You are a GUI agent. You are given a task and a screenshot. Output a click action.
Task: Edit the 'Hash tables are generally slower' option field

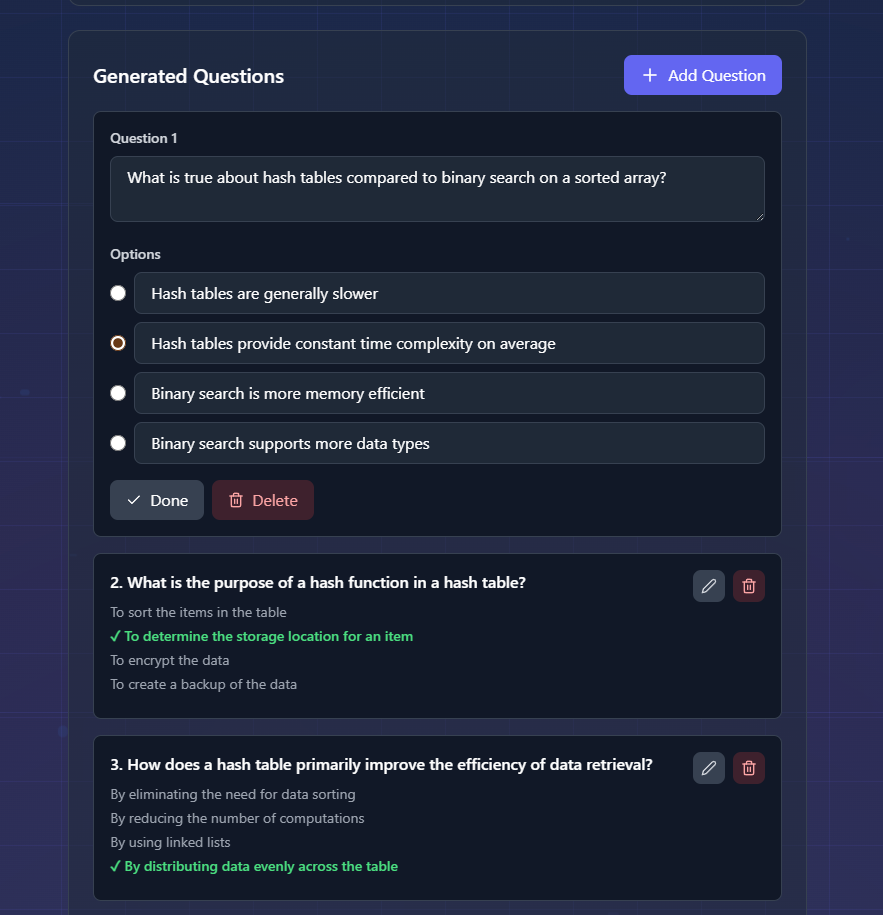tap(449, 293)
